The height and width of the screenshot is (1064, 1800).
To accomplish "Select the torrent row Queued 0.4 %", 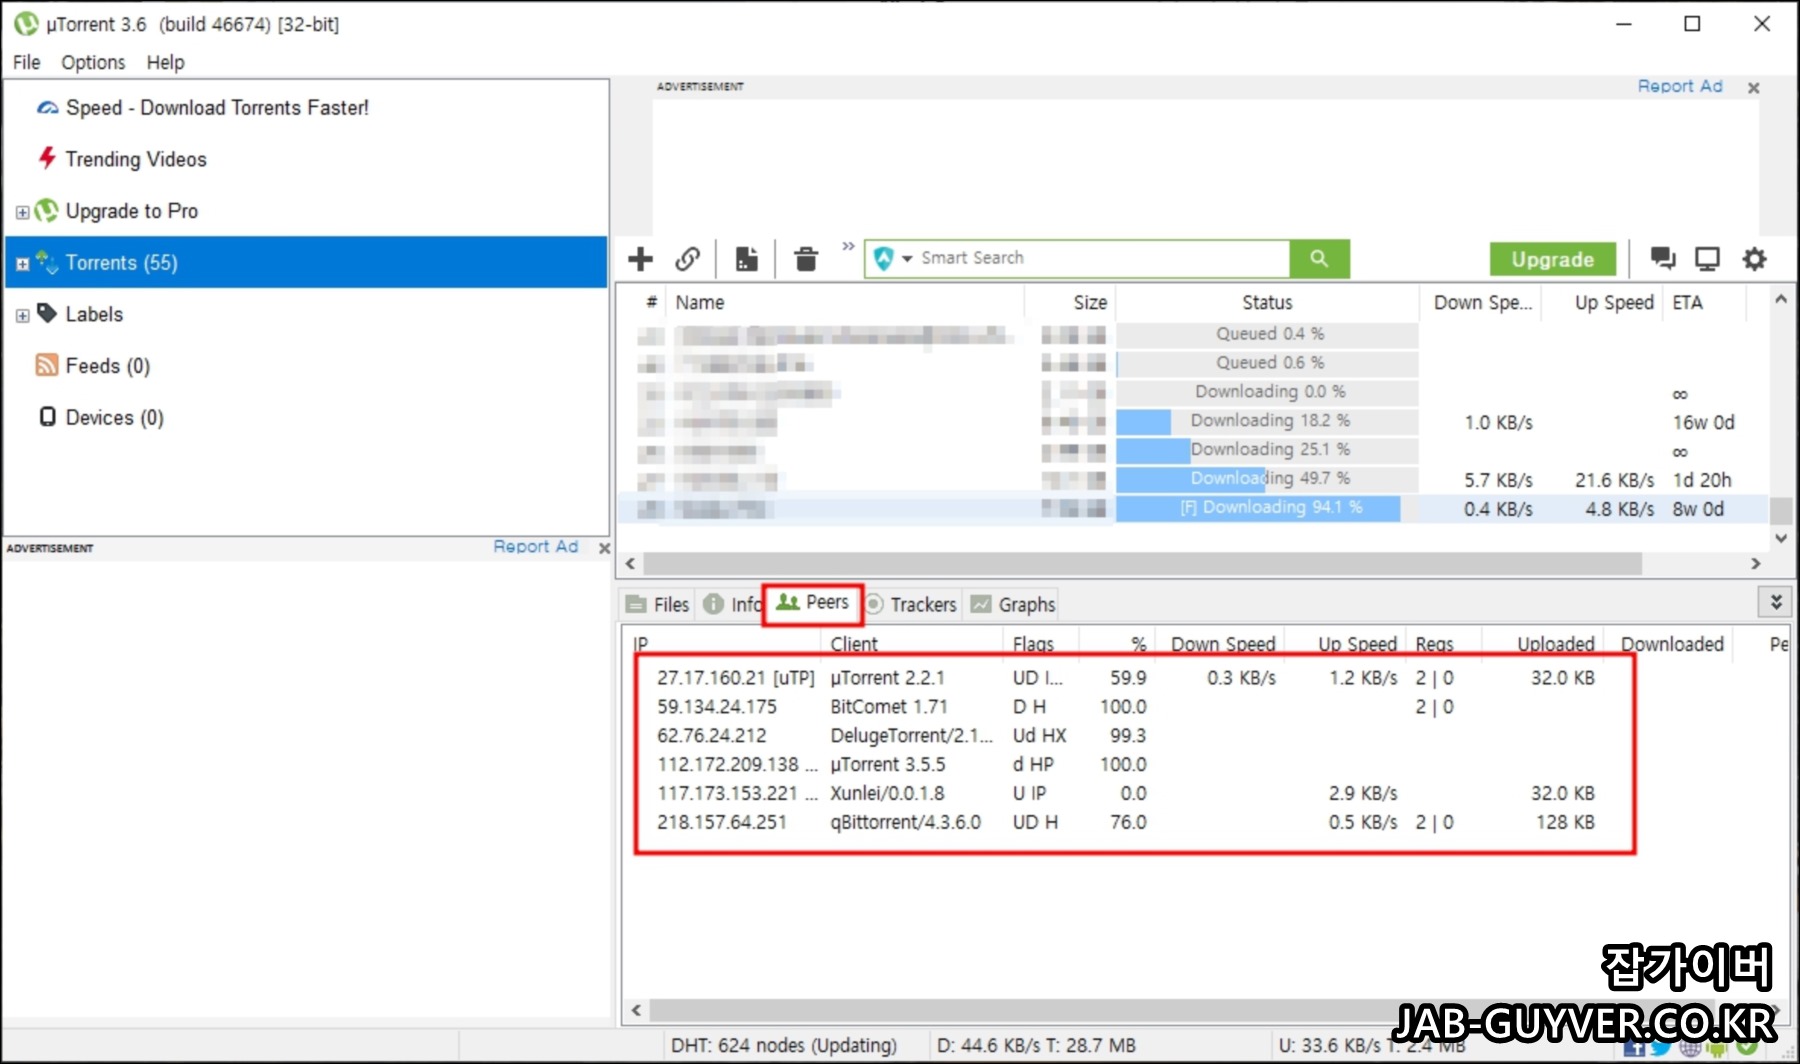I will [x=1192, y=334].
